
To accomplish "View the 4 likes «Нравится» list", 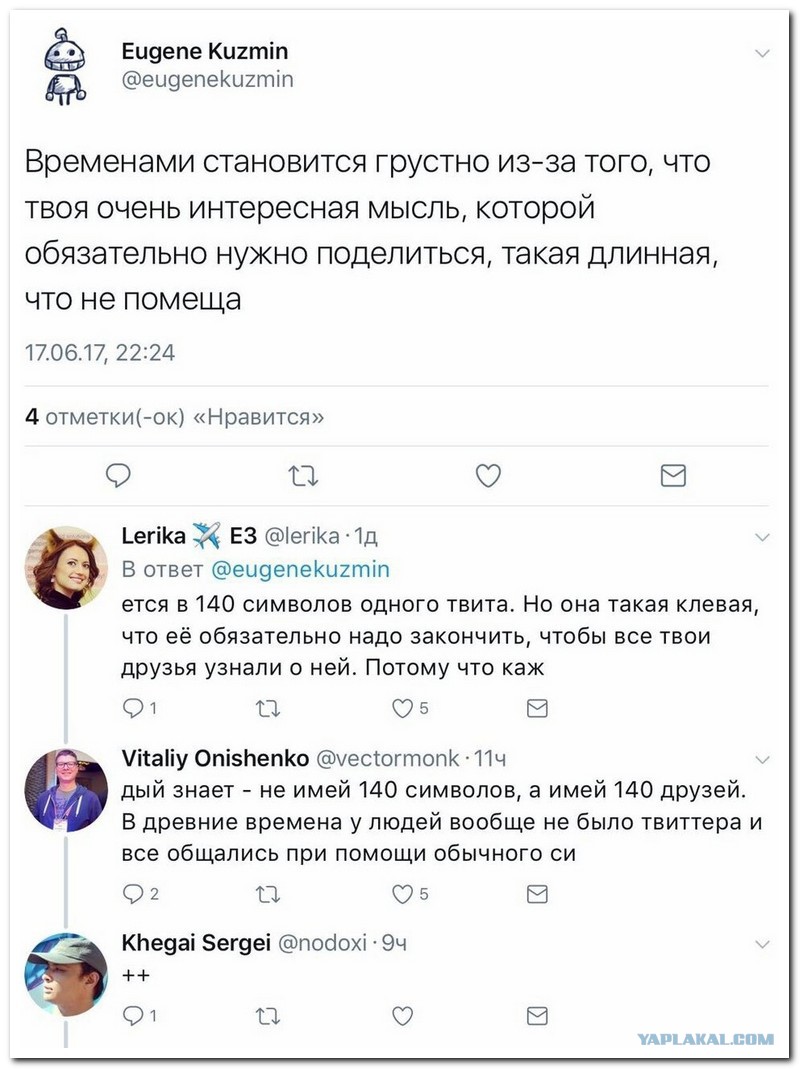I will pyautogui.click(x=175, y=417).
